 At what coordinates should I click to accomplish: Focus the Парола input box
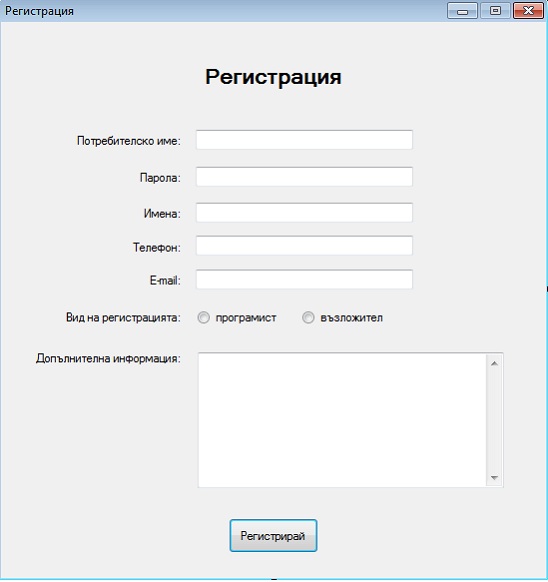pos(304,177)
